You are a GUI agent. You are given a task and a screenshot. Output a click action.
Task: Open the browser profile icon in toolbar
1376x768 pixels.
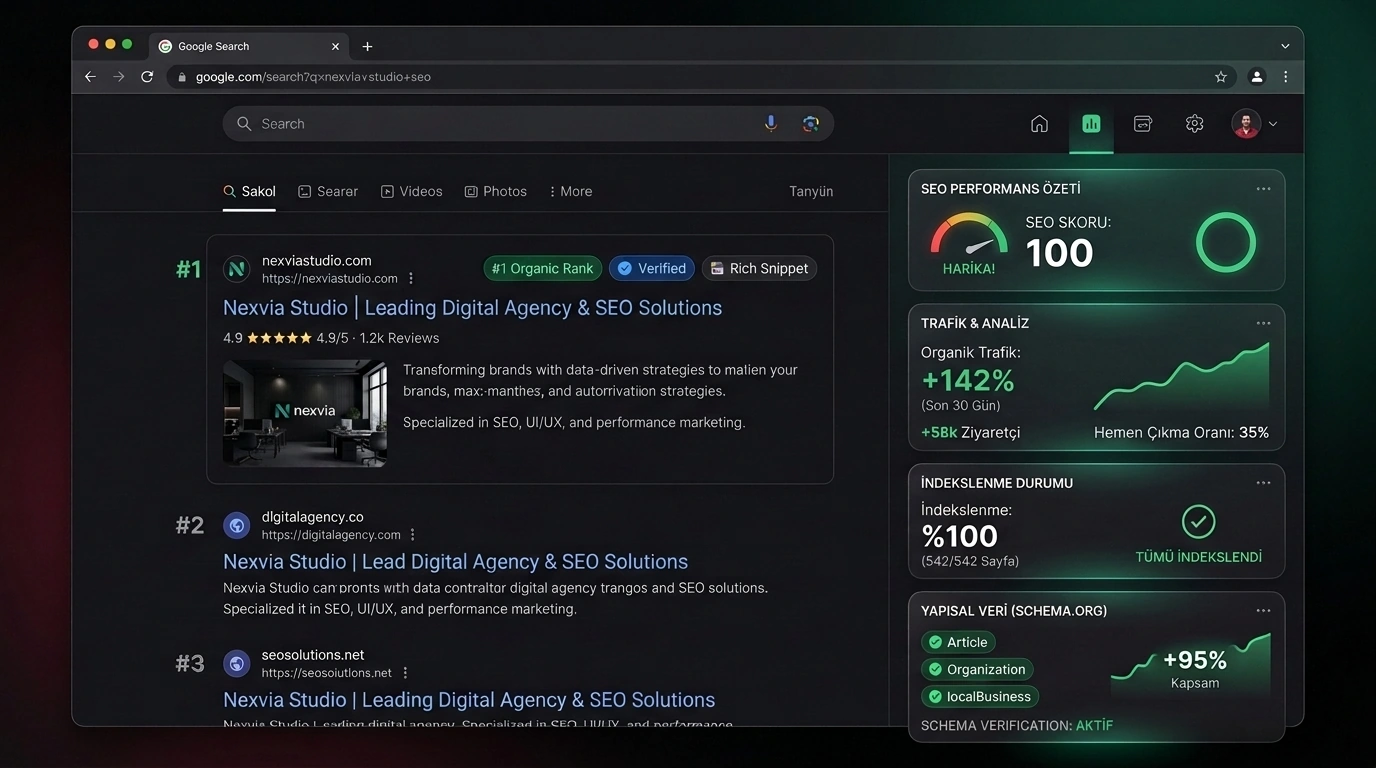click(1257, 77)
